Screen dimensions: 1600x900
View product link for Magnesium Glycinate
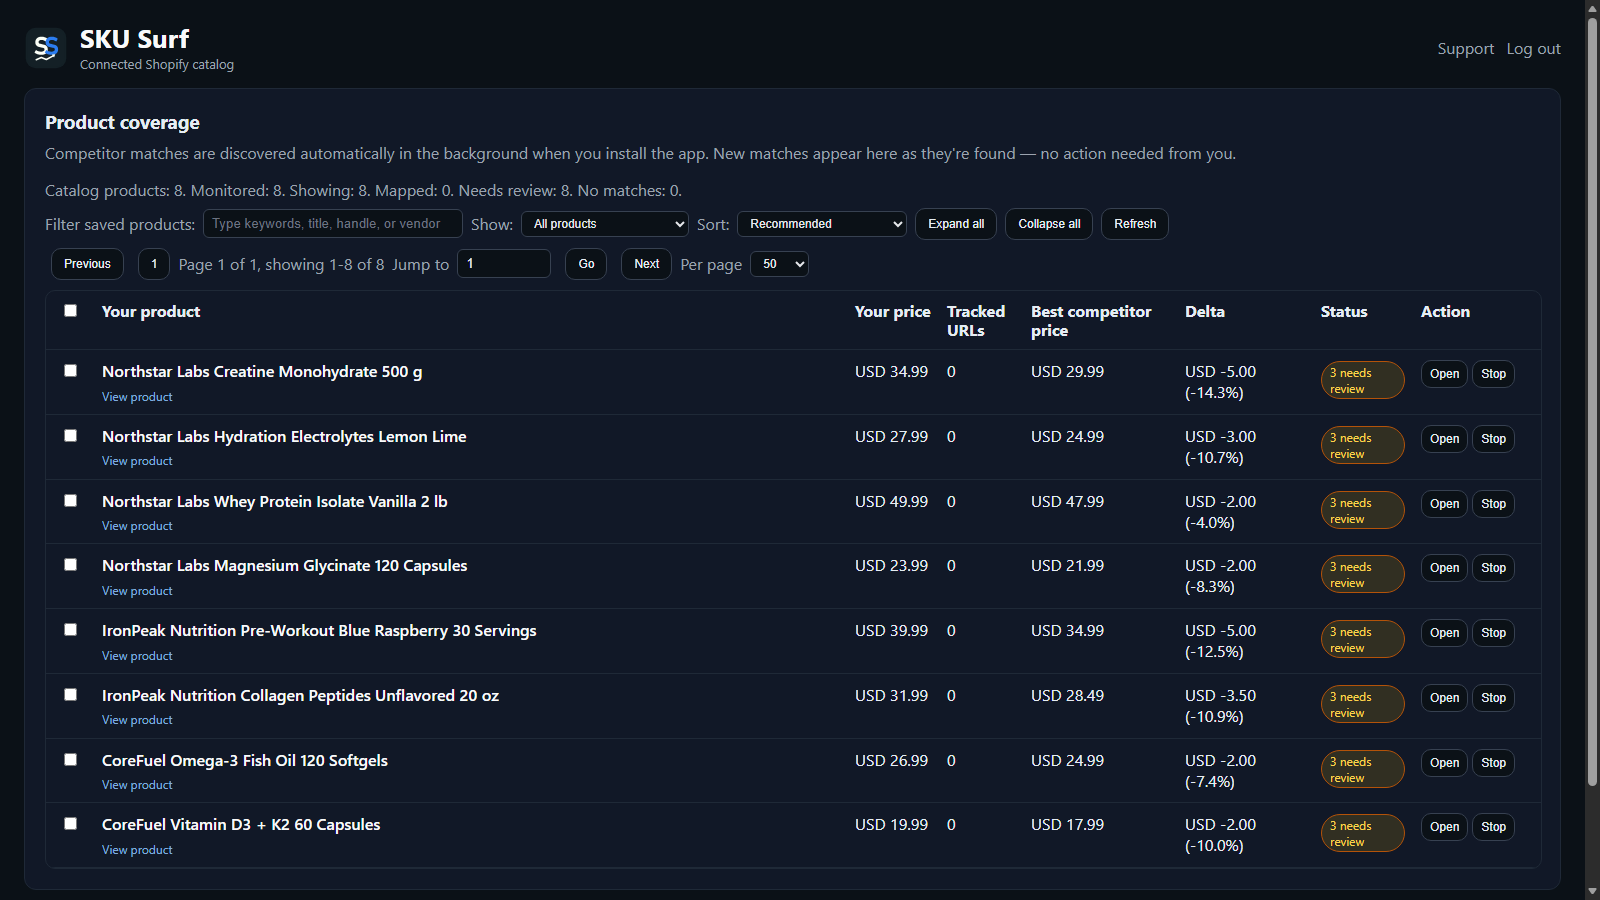[137, 591]
